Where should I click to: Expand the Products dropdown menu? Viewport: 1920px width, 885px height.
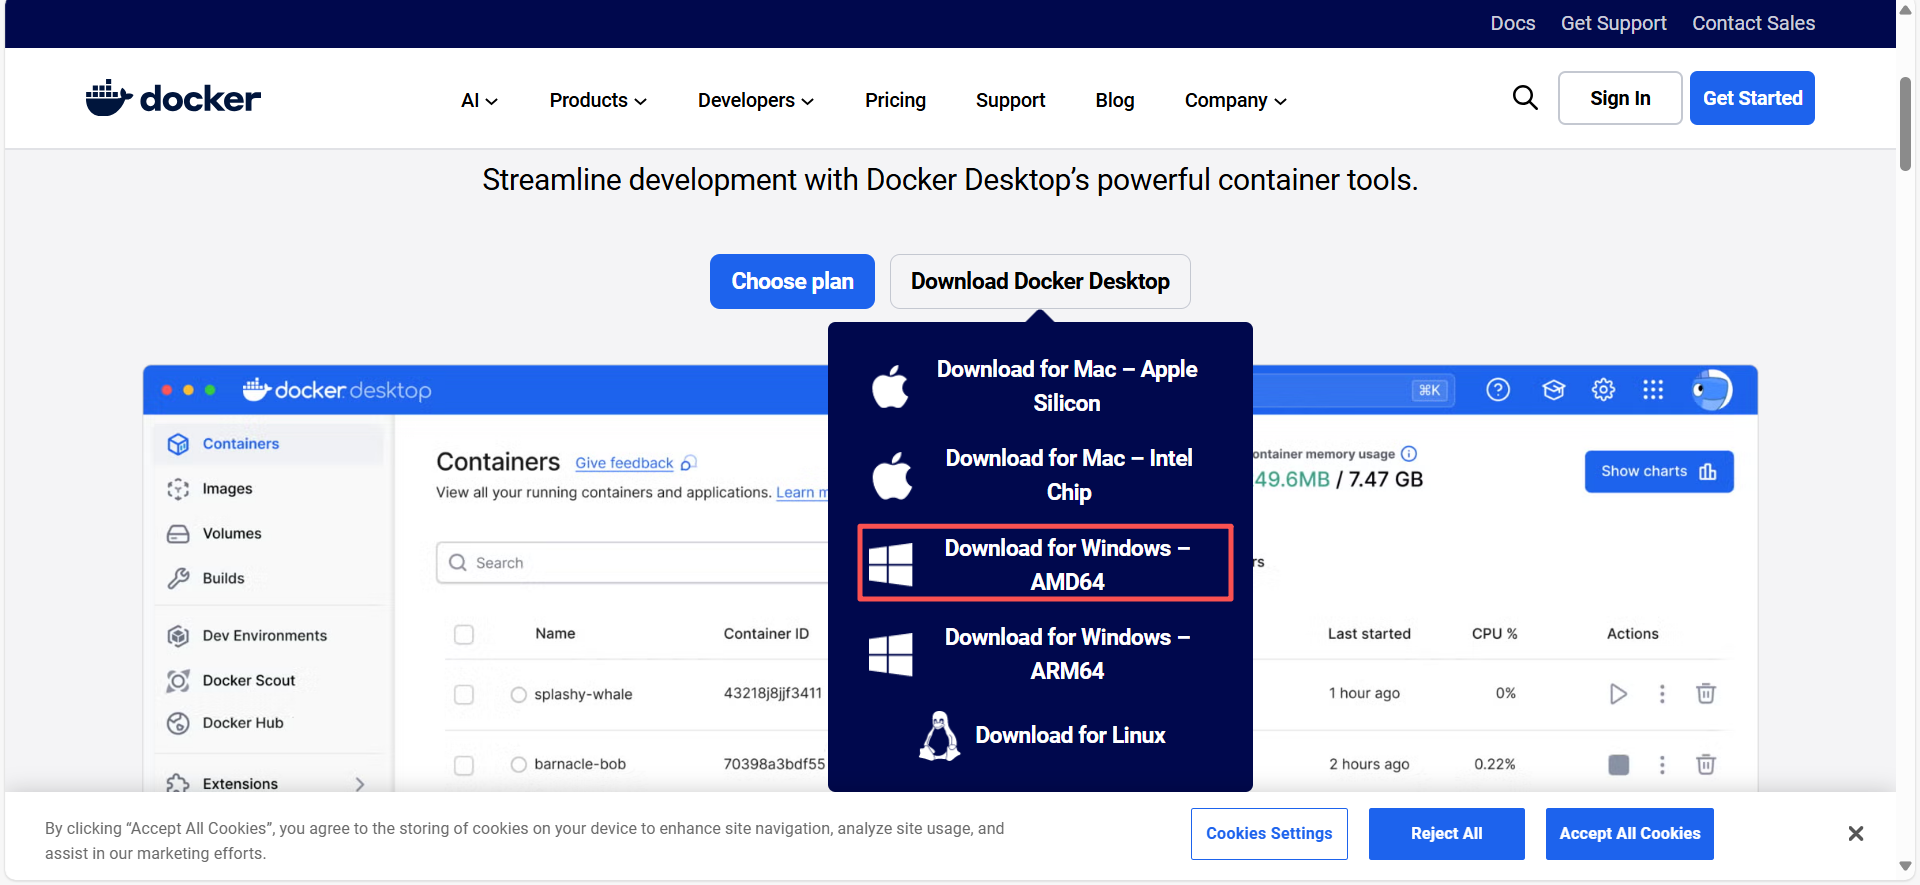[598, 101]
